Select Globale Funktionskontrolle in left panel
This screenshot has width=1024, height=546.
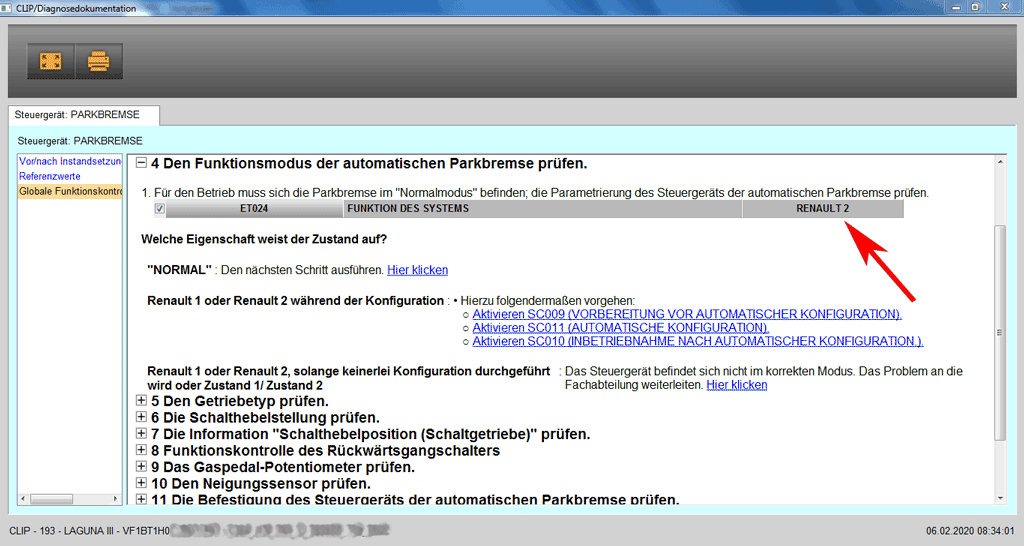70,191
